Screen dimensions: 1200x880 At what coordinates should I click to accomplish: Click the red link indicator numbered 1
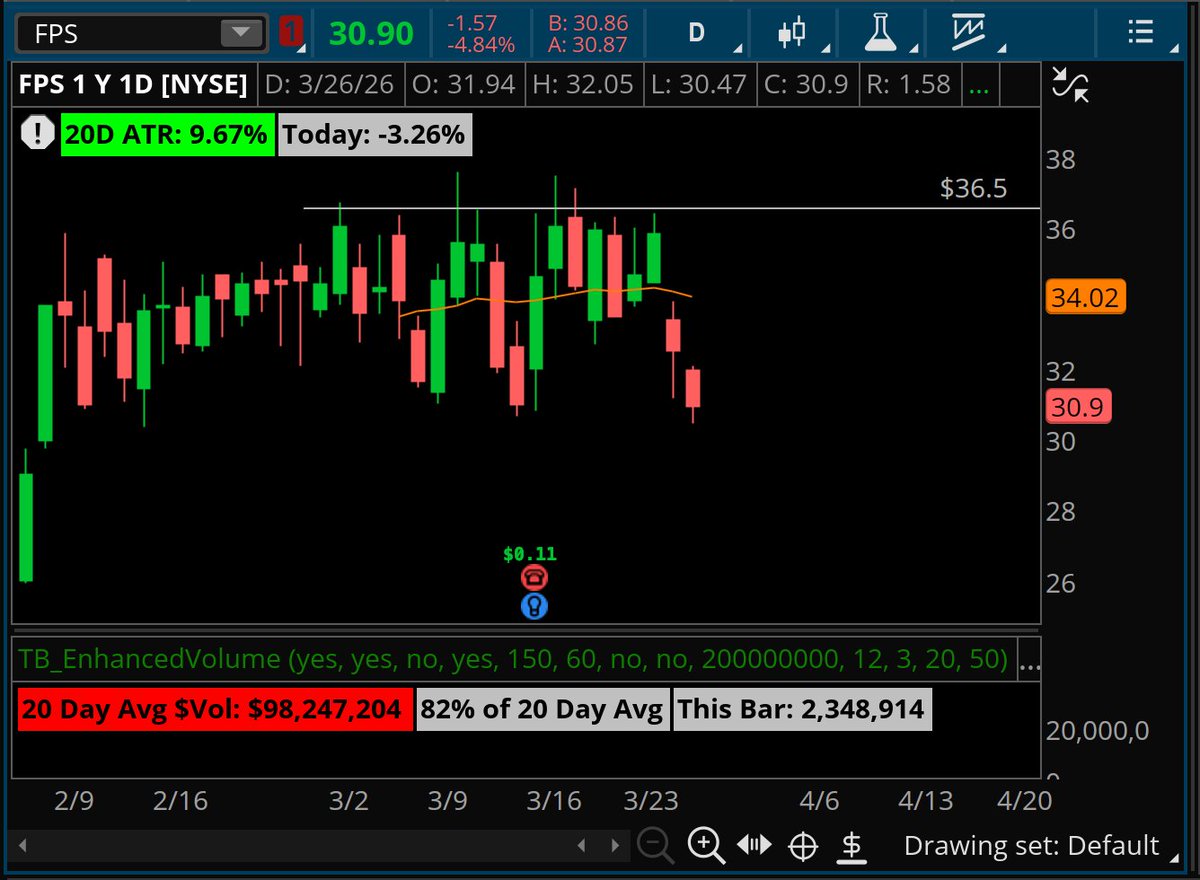coord(291,33)
